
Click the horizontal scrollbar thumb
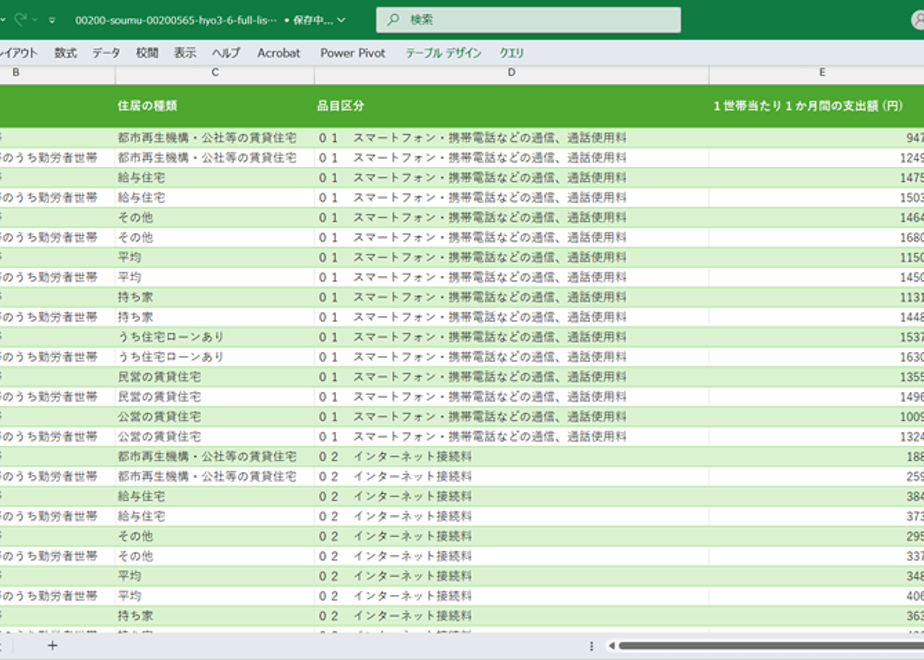(771, 646)
